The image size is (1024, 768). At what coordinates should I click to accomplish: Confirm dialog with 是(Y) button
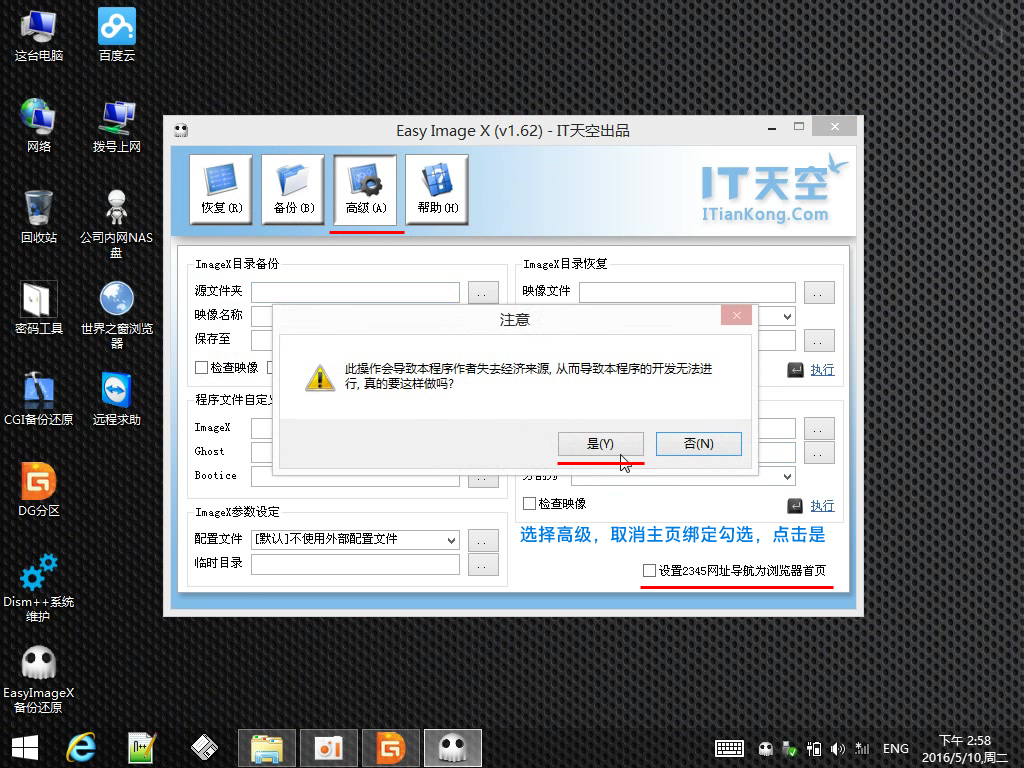[600, 443]
